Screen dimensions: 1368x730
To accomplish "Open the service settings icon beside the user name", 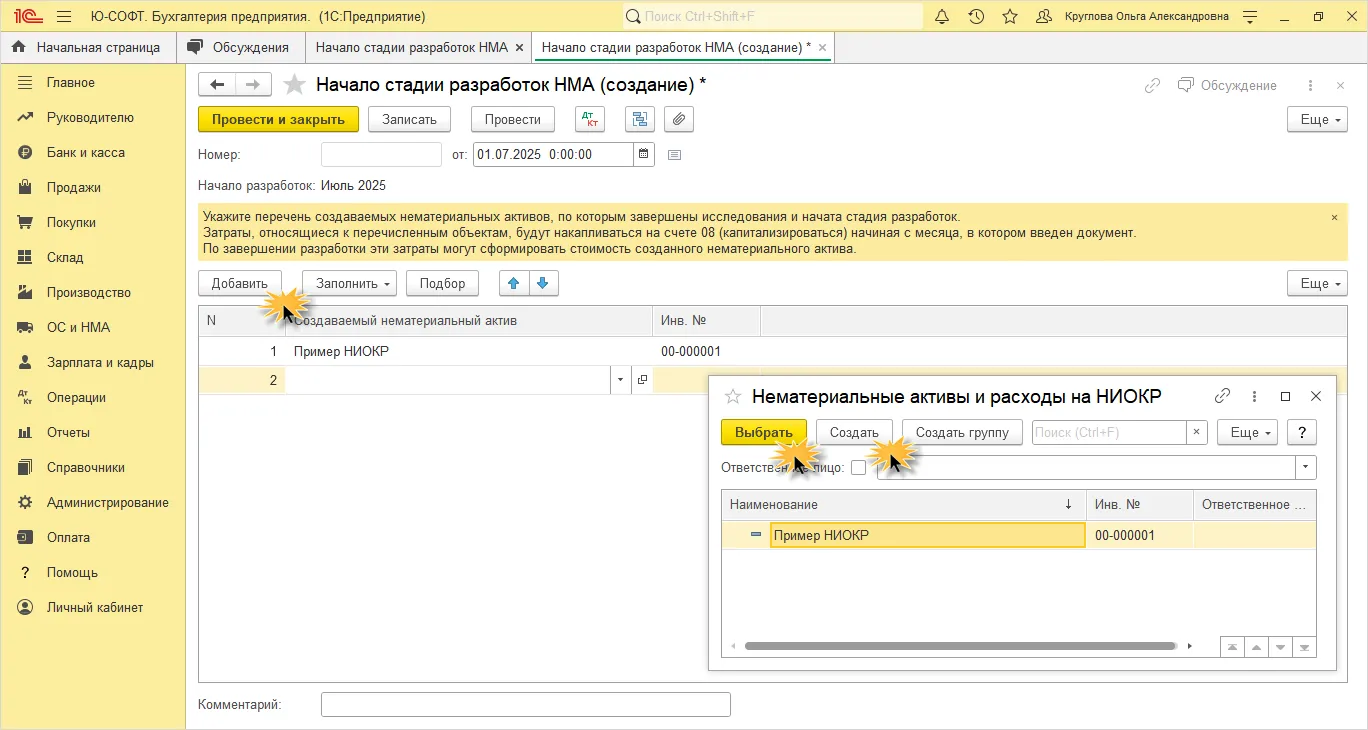I will pos(1250,17).
